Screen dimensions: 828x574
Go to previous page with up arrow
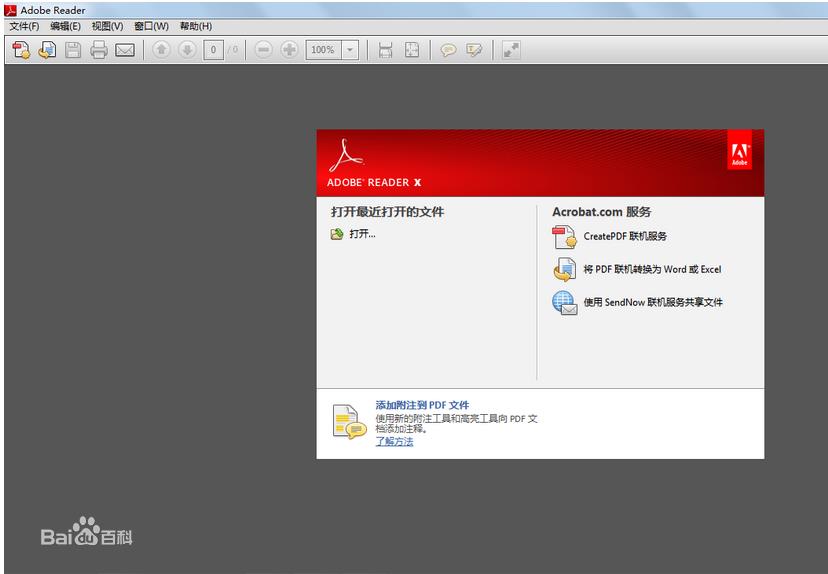click(161, 50)
